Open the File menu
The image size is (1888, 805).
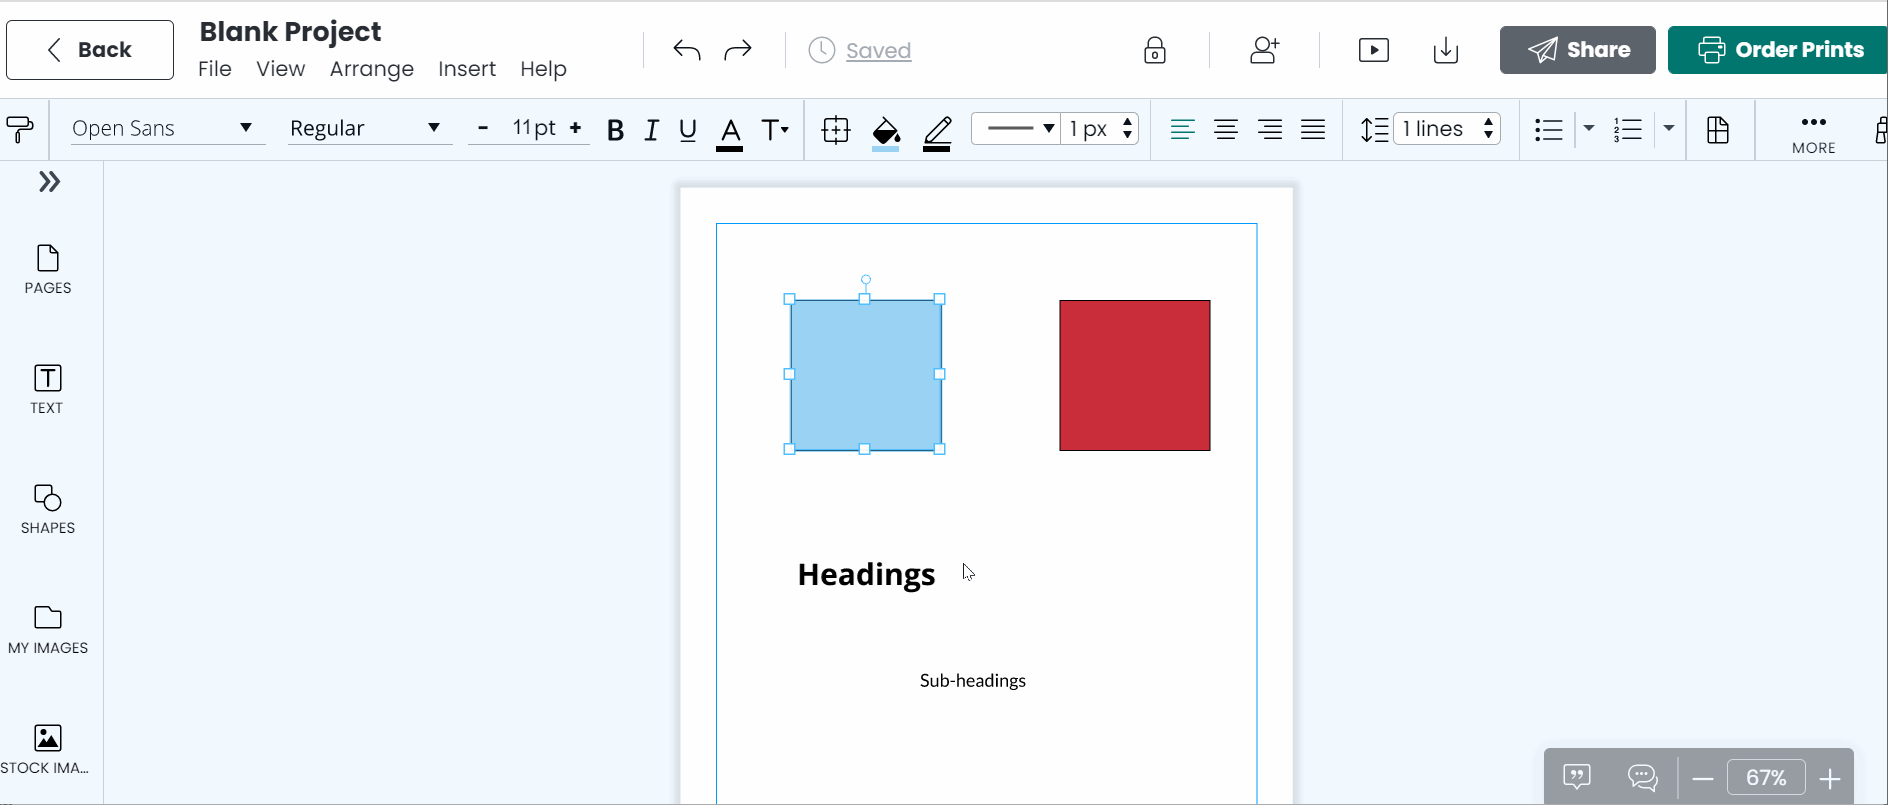[x=215, y=69]
